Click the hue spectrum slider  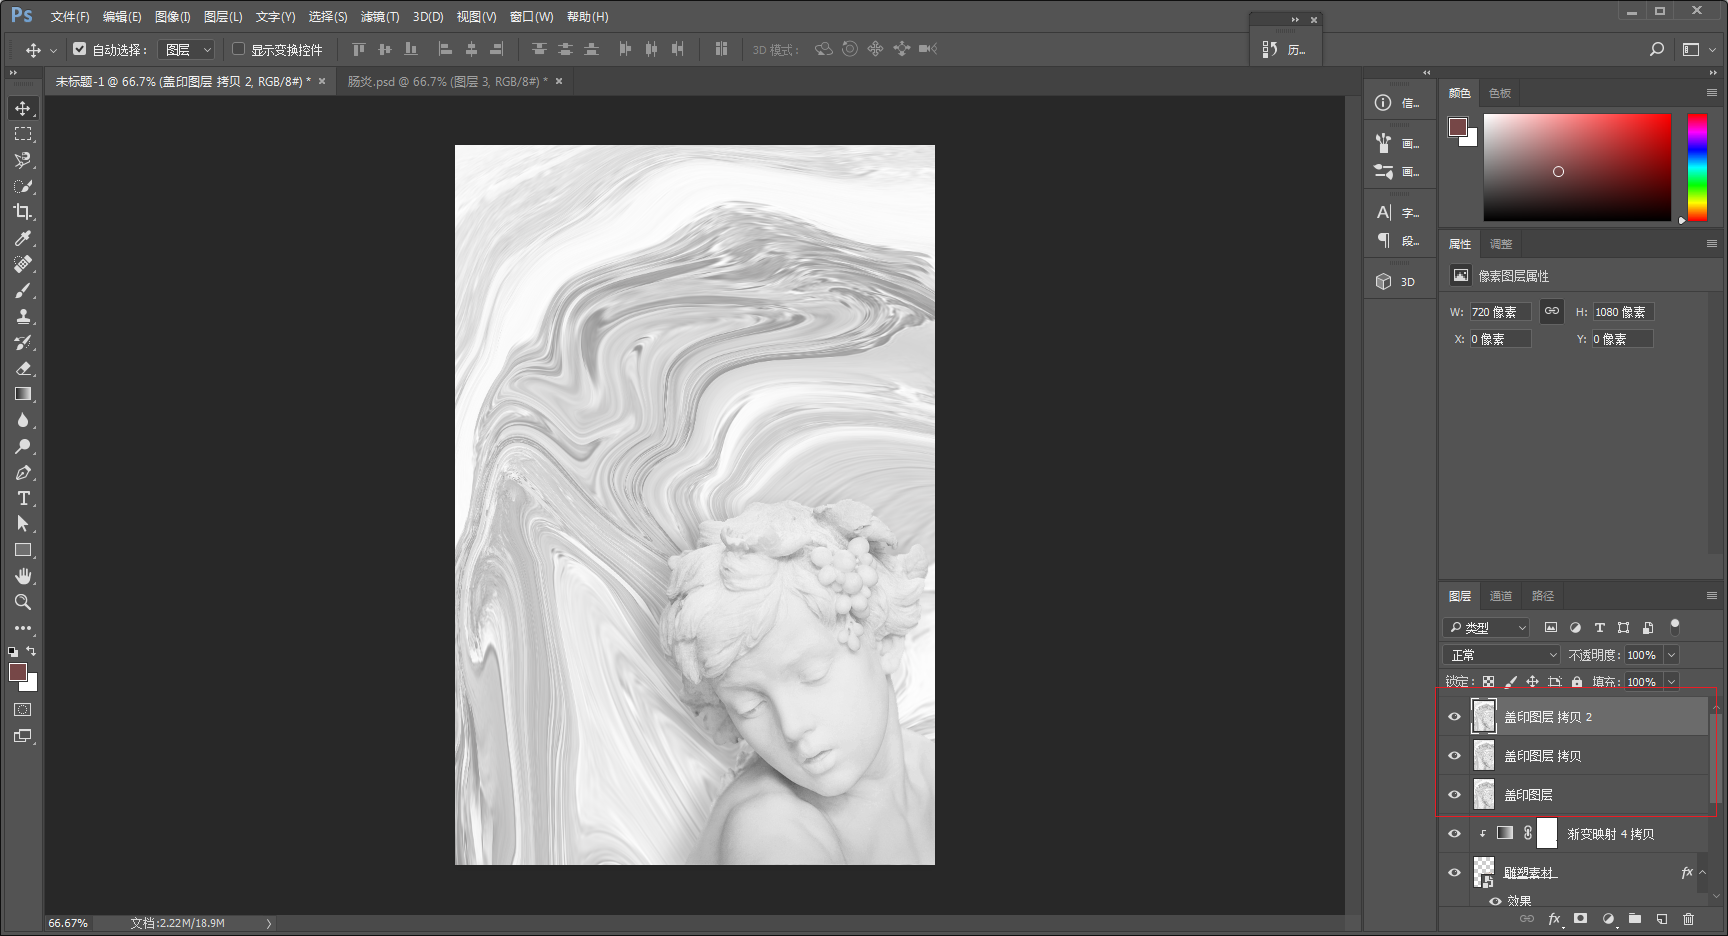1698,167
